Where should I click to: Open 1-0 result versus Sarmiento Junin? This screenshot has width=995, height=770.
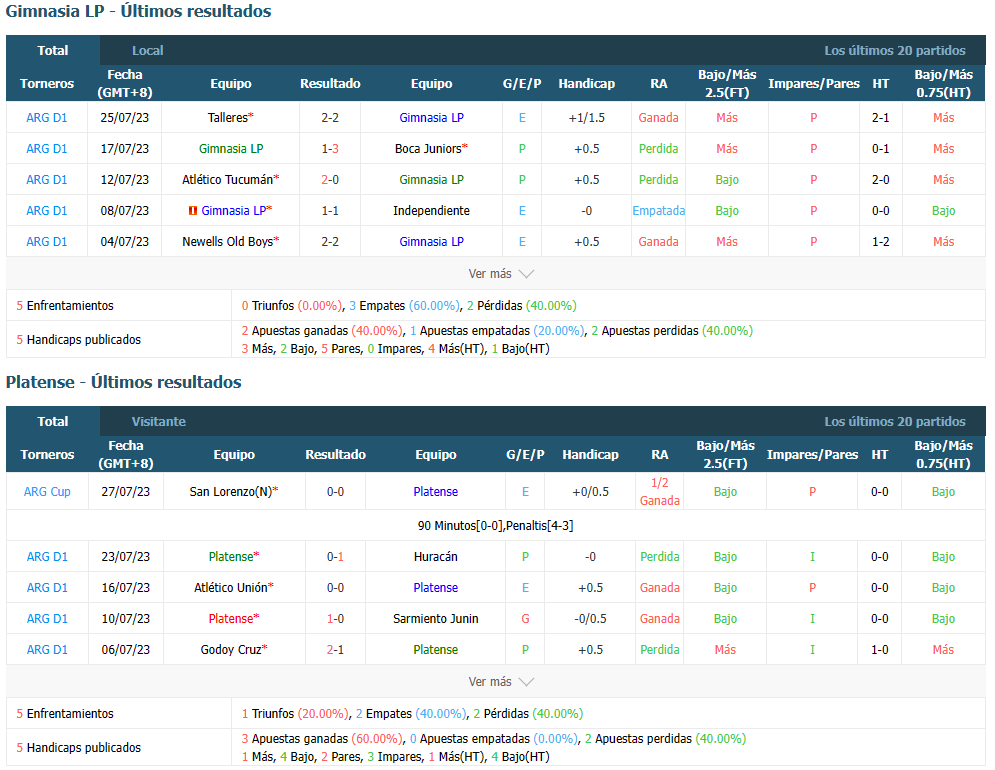pos(335,619)
